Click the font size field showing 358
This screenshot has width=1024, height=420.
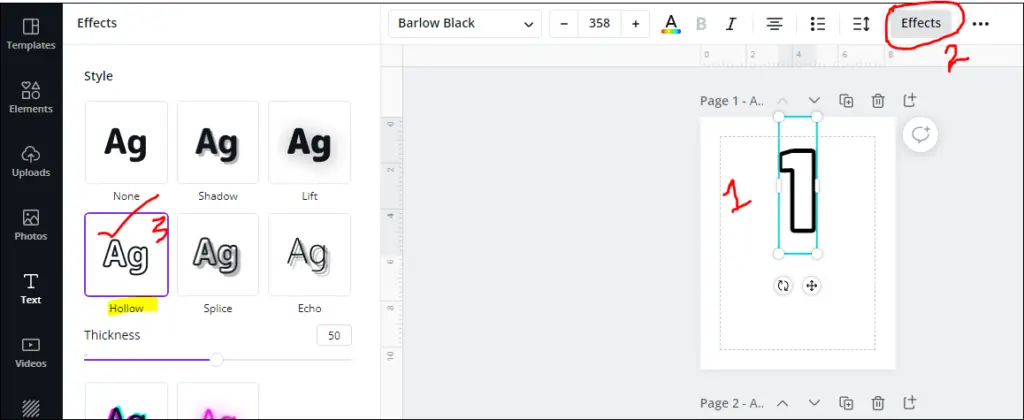coord(600,24)
